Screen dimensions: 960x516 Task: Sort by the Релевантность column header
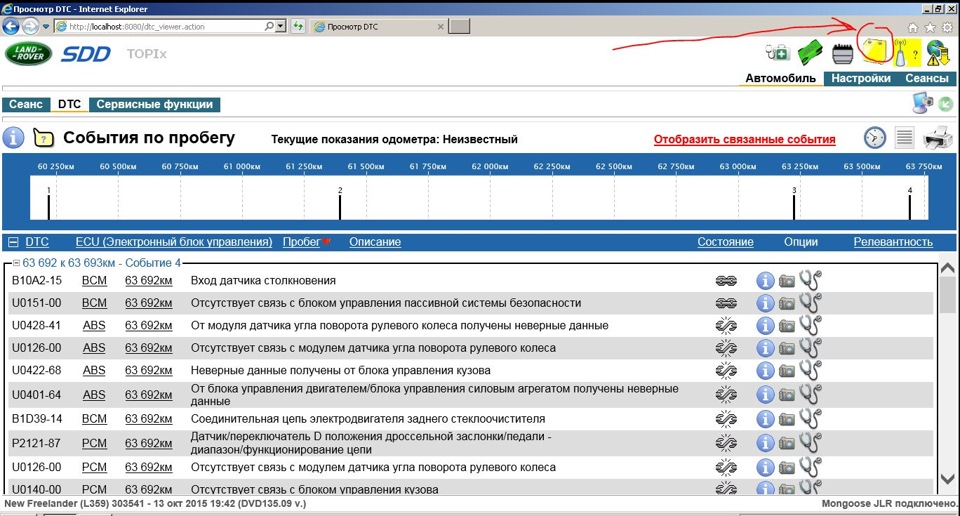893,242
